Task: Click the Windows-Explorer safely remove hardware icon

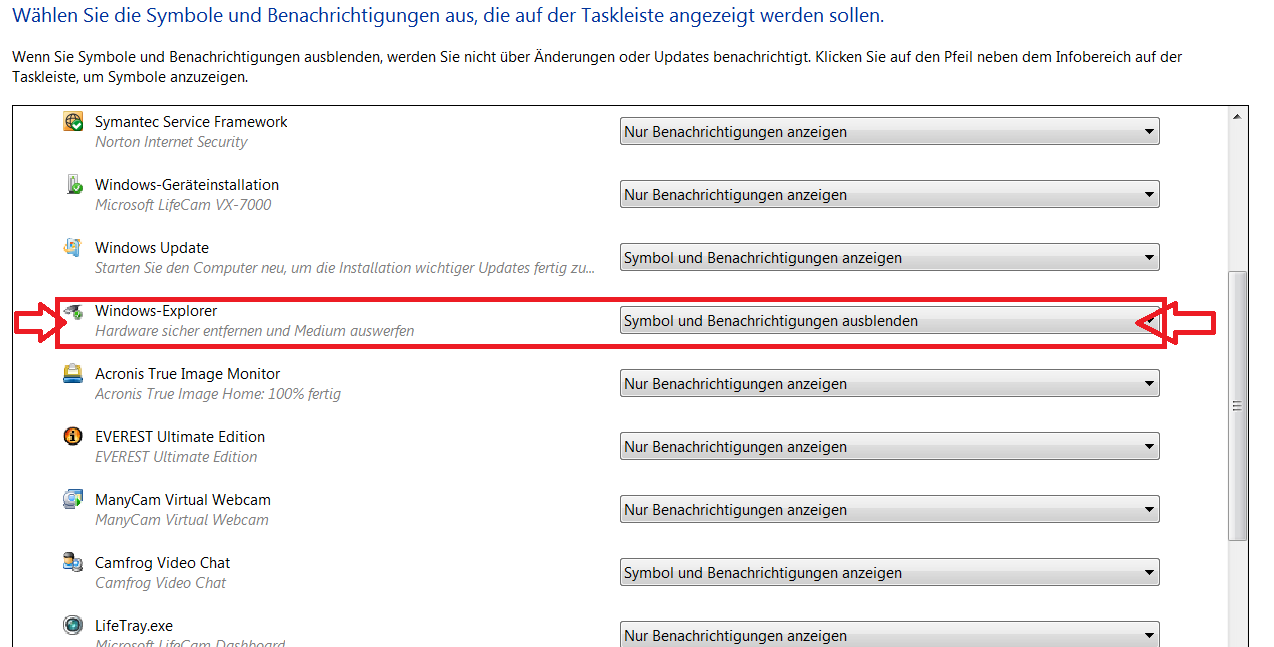Action: pos(73,312)
